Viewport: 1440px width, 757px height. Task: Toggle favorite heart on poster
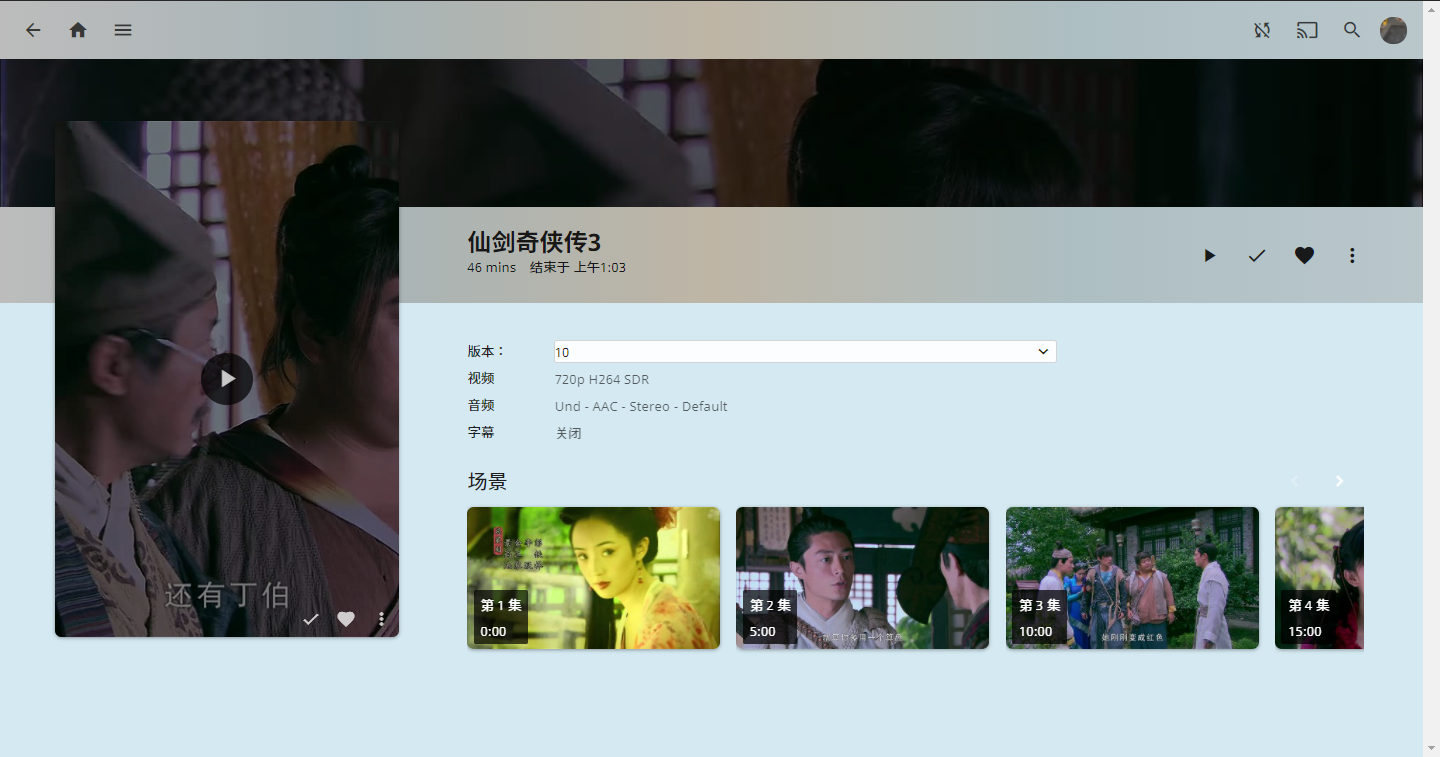coord(346,619)
